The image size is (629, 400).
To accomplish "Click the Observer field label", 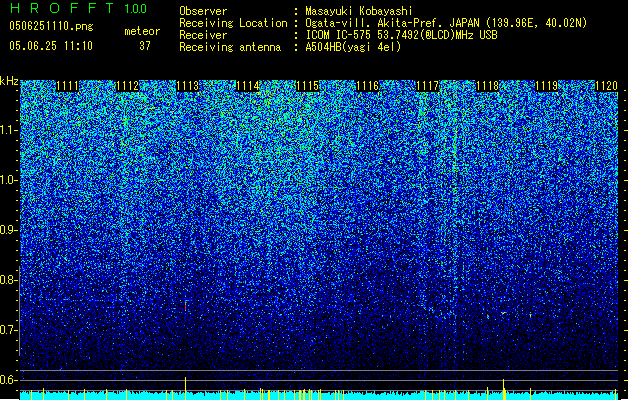I will tap(203, 11).
